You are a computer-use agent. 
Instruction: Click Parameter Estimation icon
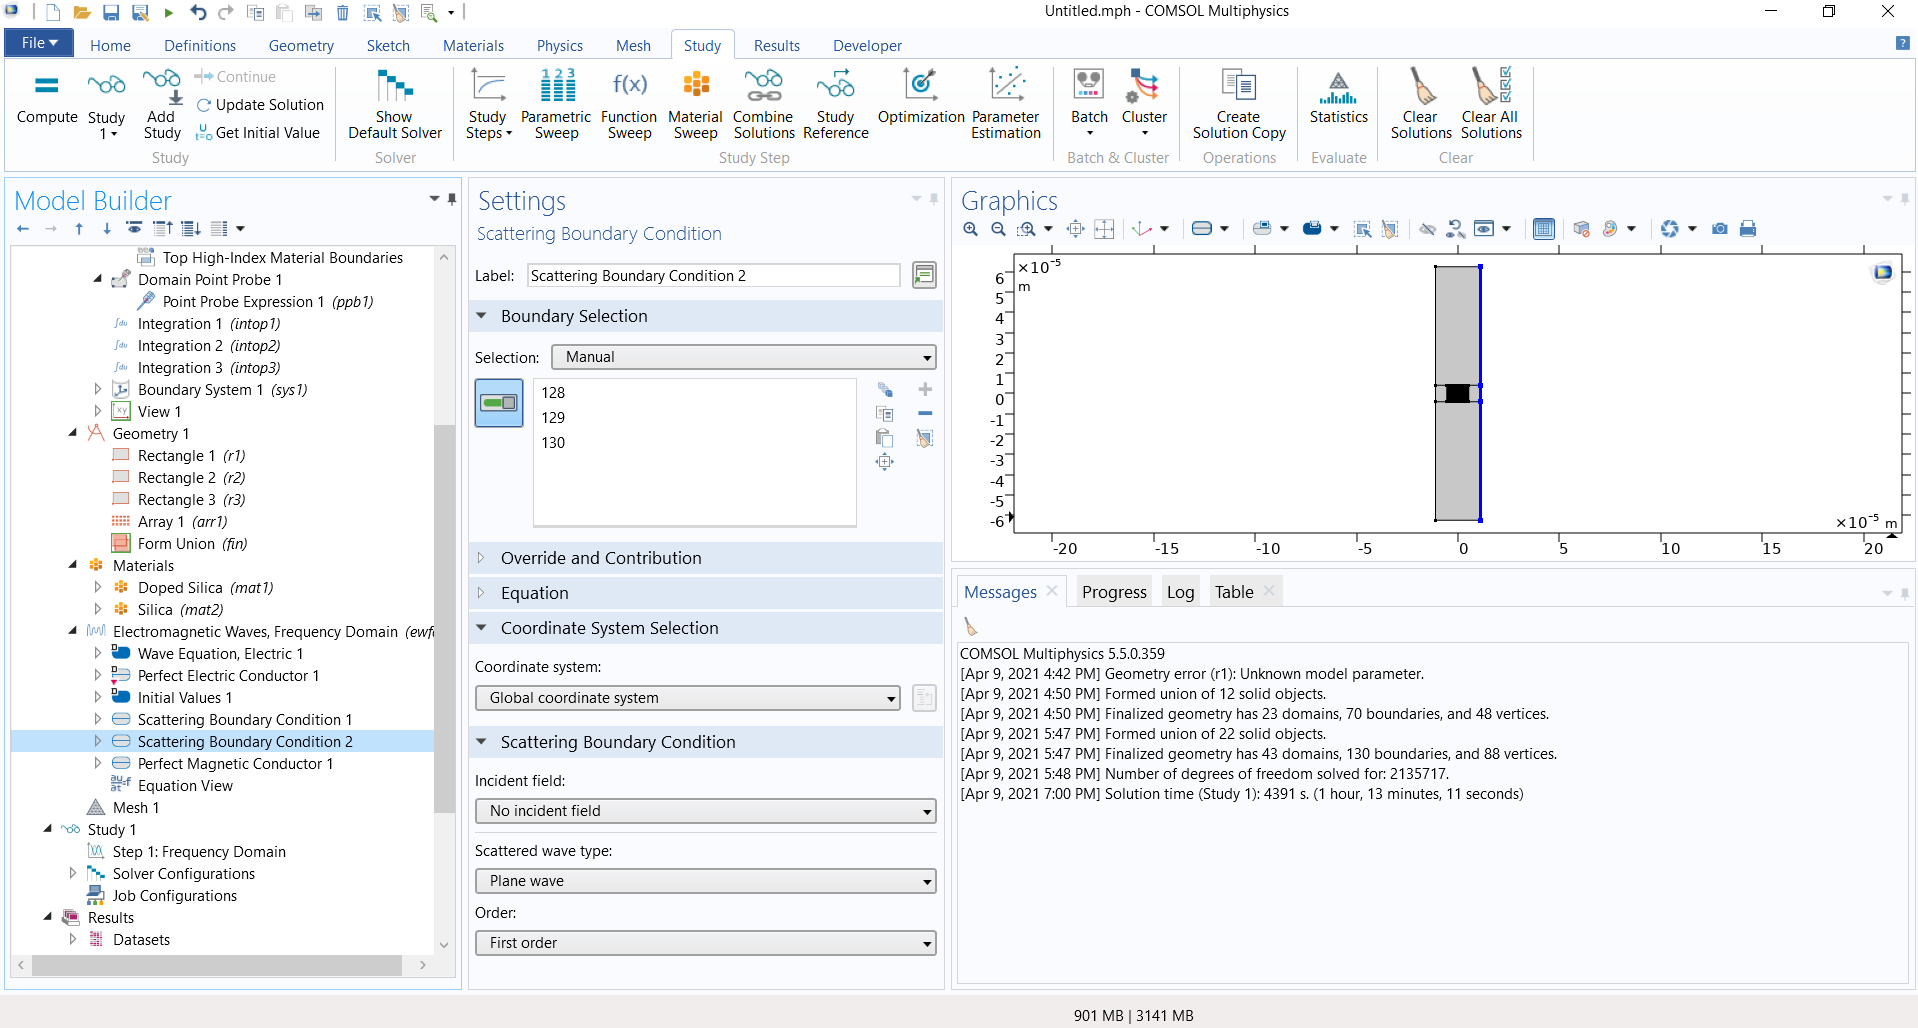(1005, 104)
